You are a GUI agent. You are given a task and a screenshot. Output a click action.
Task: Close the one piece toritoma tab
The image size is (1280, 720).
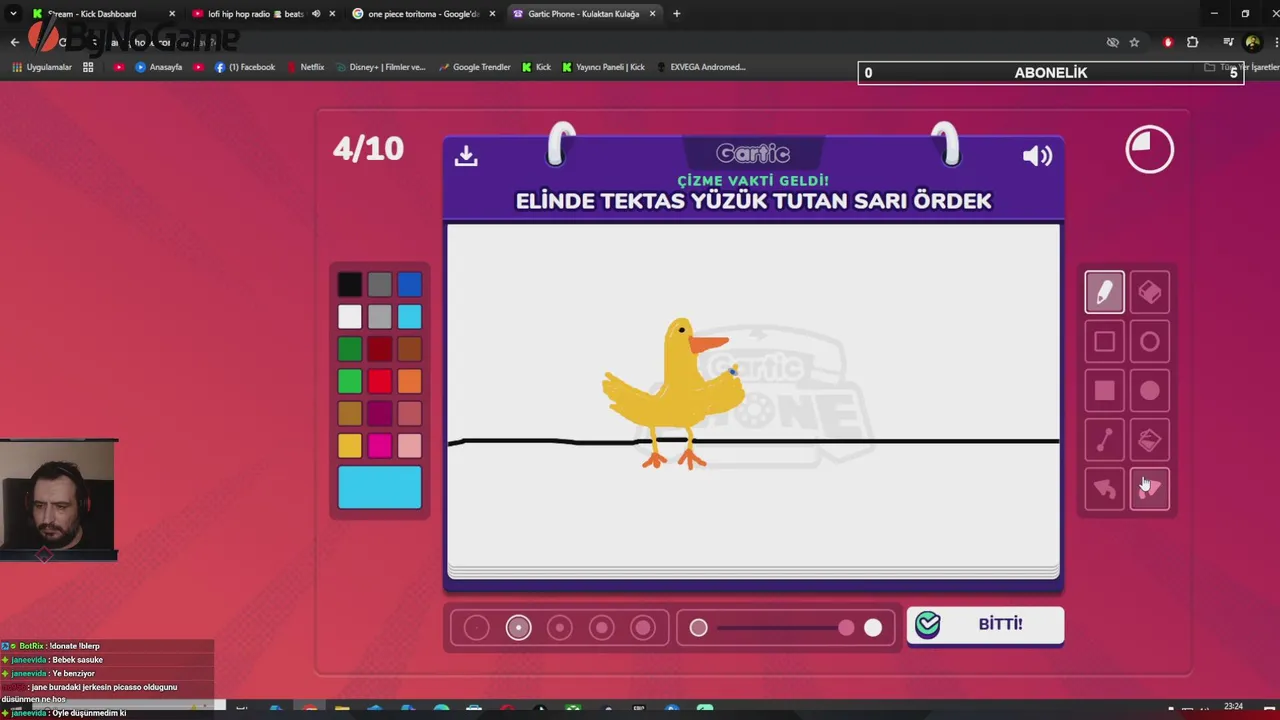click(492, 14)
